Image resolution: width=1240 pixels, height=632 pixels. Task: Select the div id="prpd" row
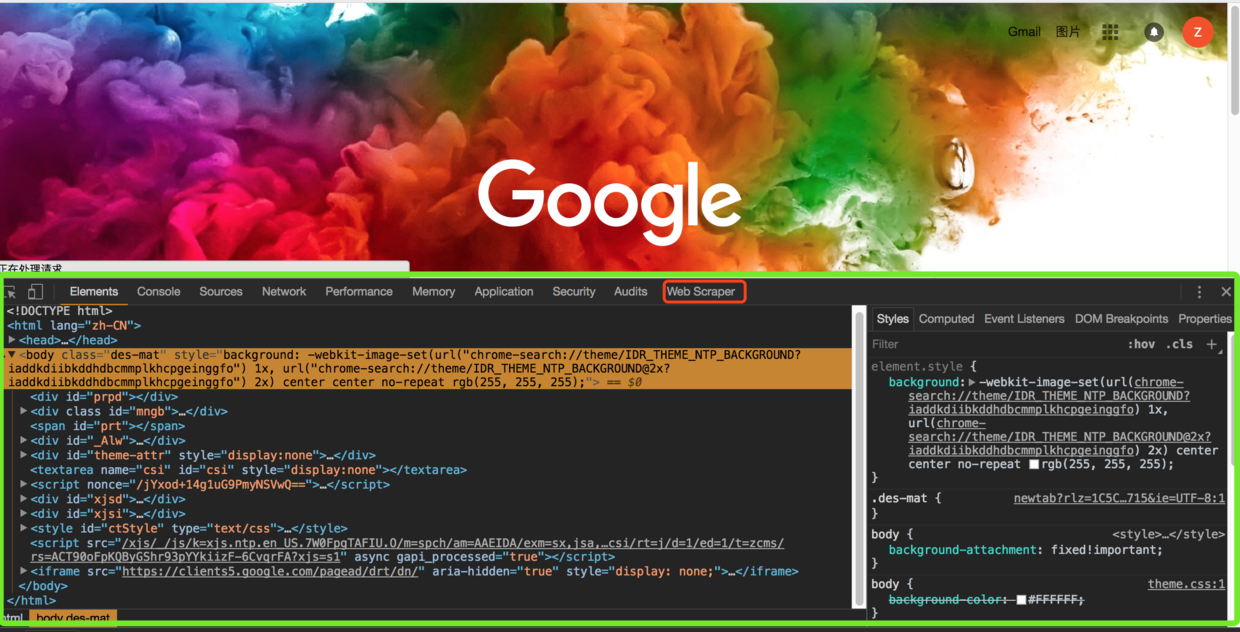pos(104,397)
